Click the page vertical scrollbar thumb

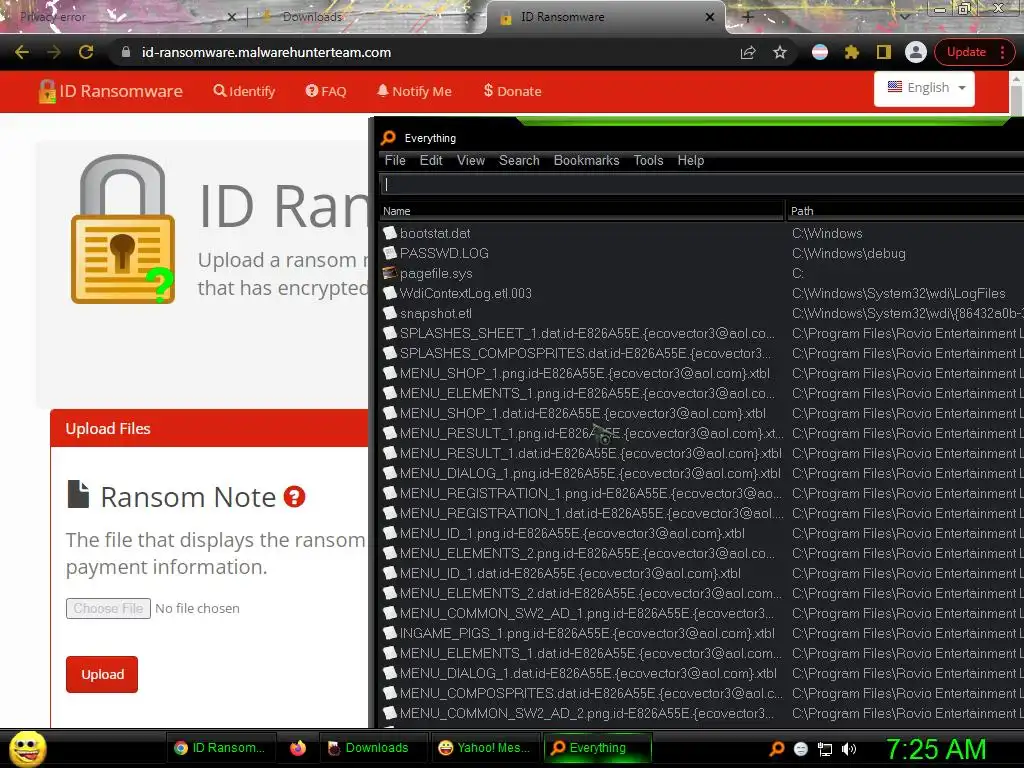(1016, 99)
